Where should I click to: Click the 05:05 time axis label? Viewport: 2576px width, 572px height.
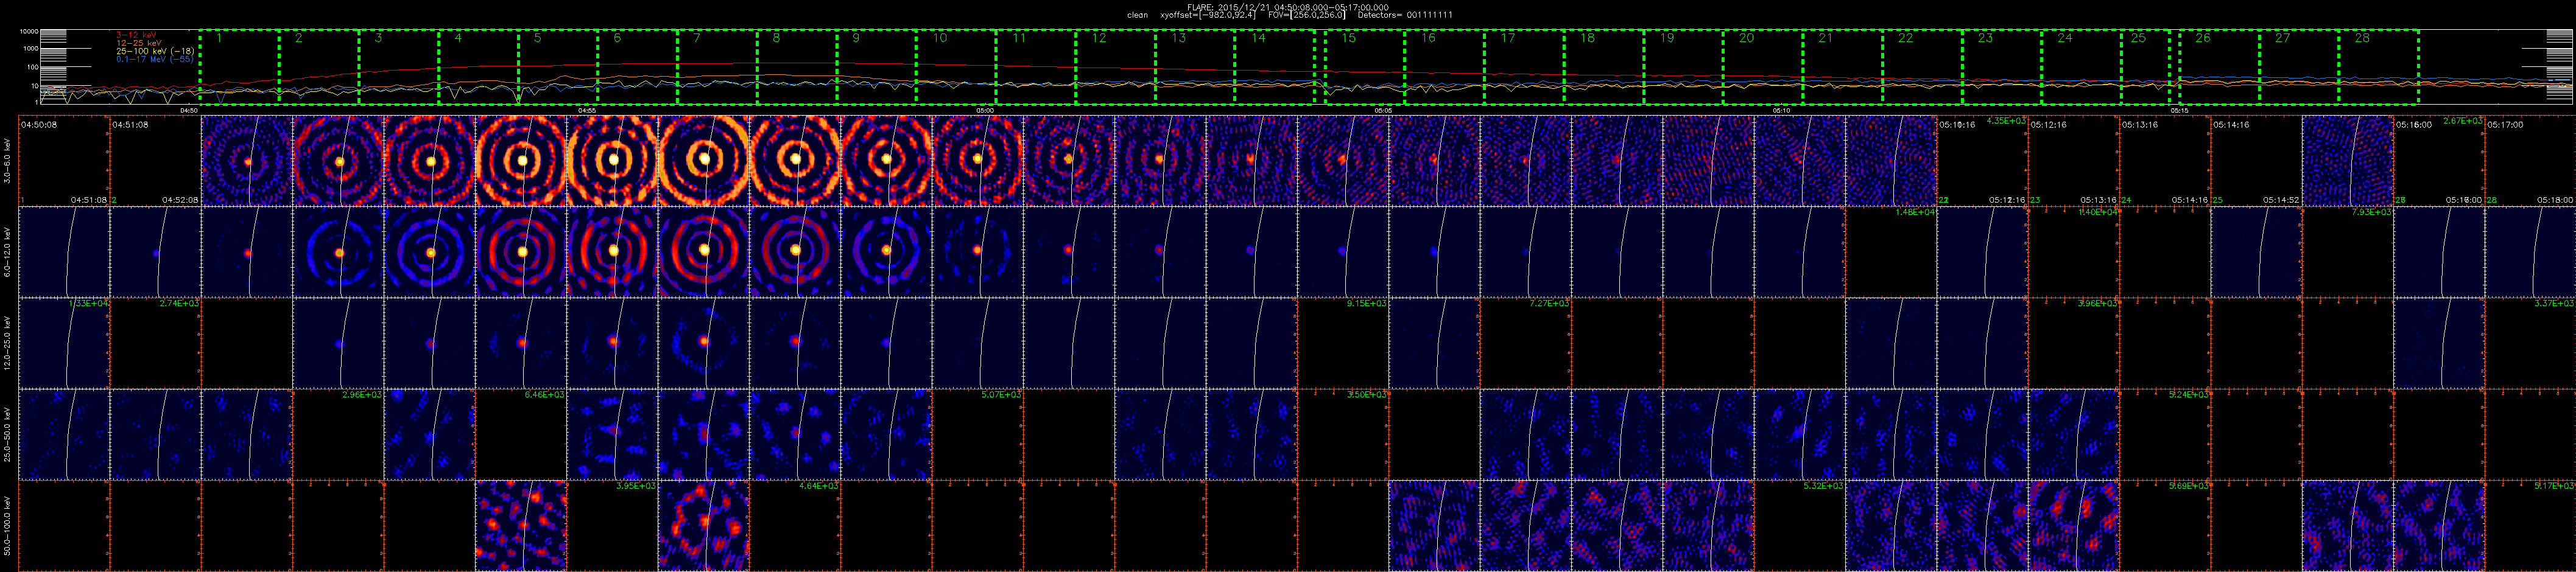coord(1383,110)
